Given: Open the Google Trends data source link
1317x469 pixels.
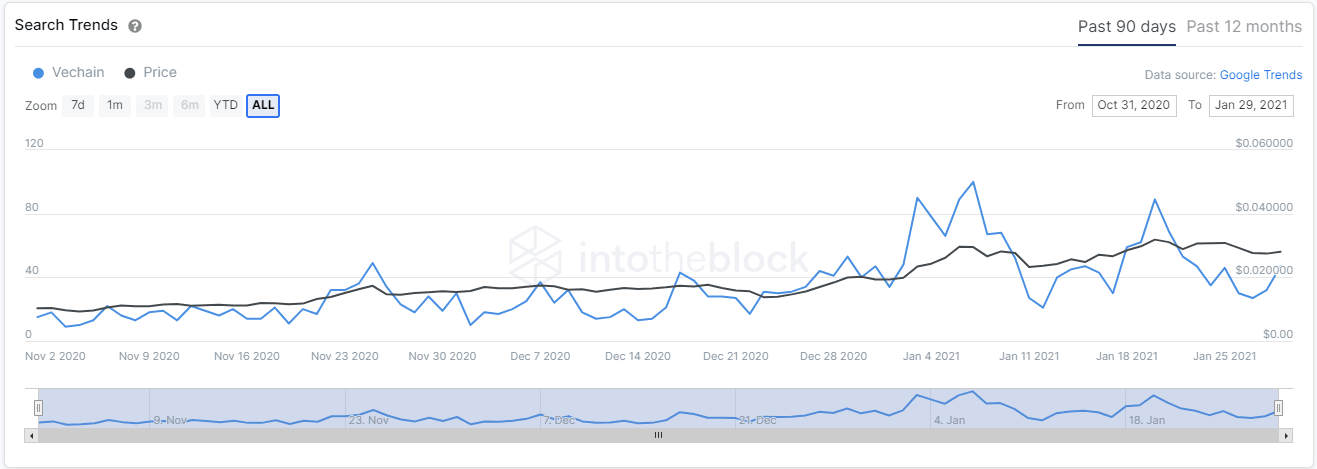Looking at the screenshot, I should pyautogui.click(x=1261, y=75).
